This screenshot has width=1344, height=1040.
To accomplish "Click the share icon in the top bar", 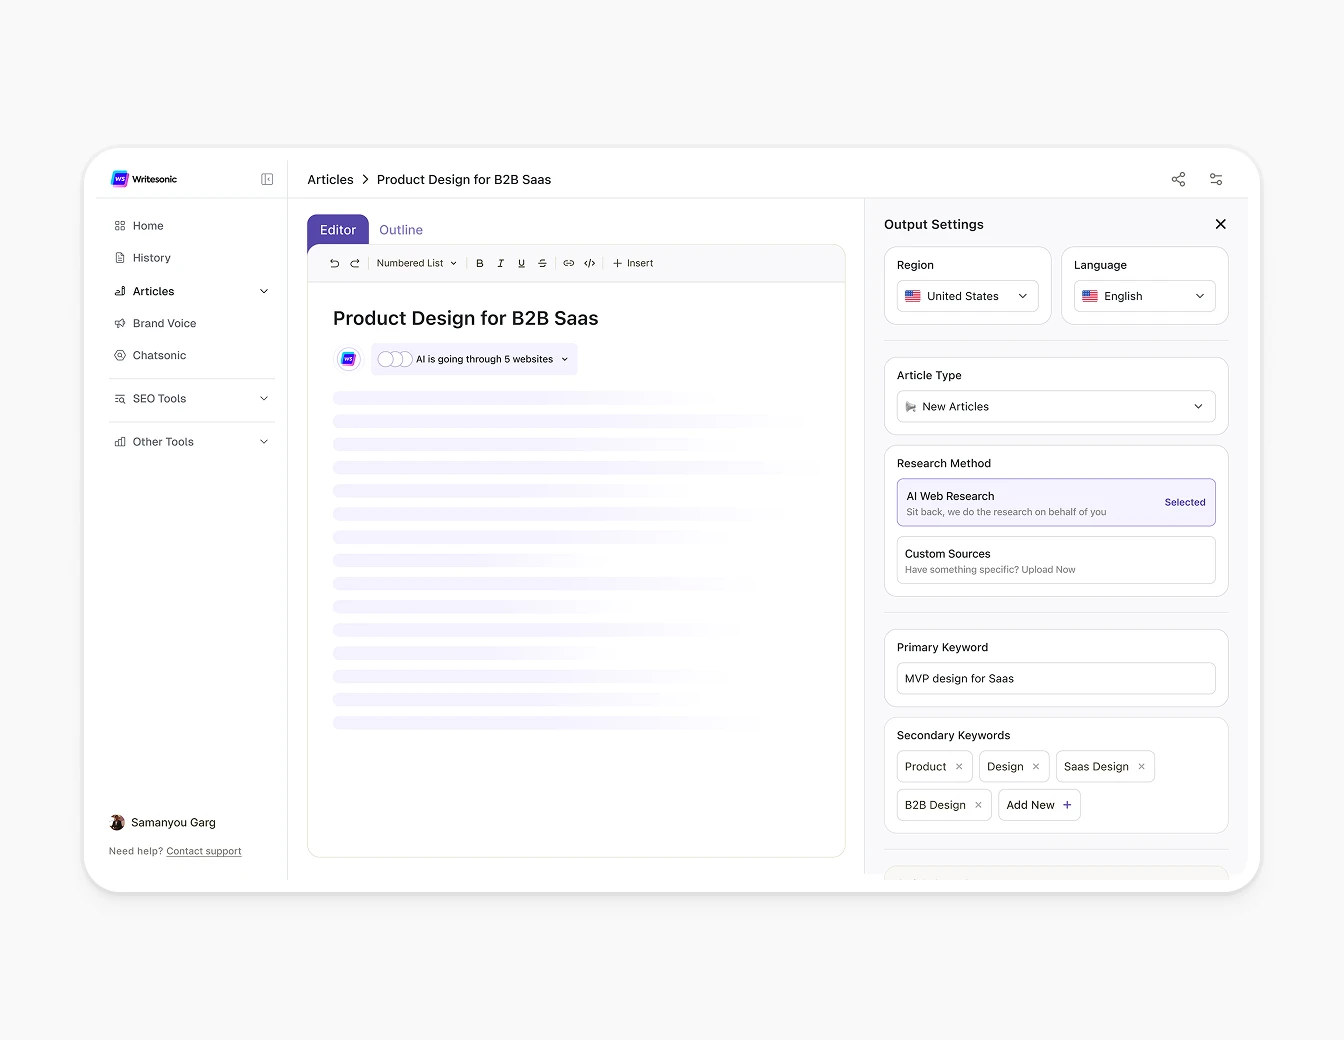I will coord(1178,179).
